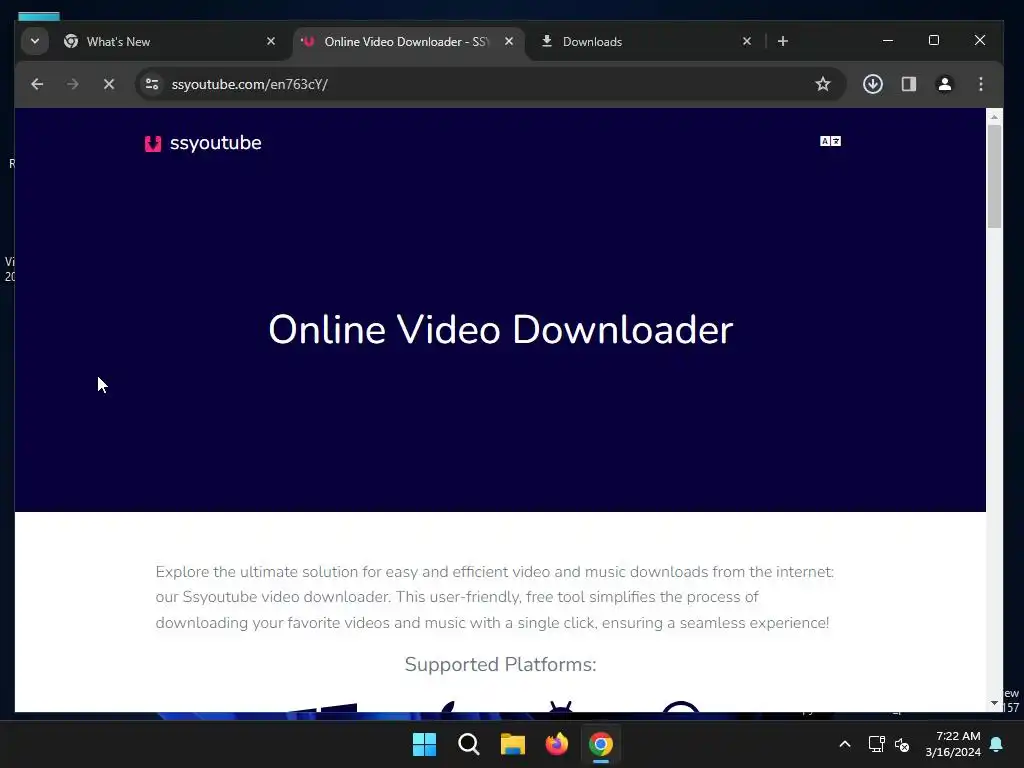Click the ssyoutube logo link
This screenshot has width=1024, height=768.
tap(203, 143)
